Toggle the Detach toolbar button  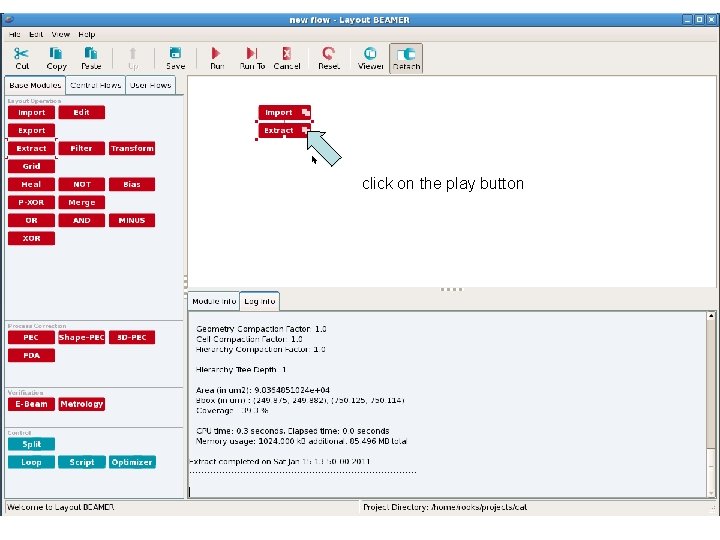tap(406, 58)
